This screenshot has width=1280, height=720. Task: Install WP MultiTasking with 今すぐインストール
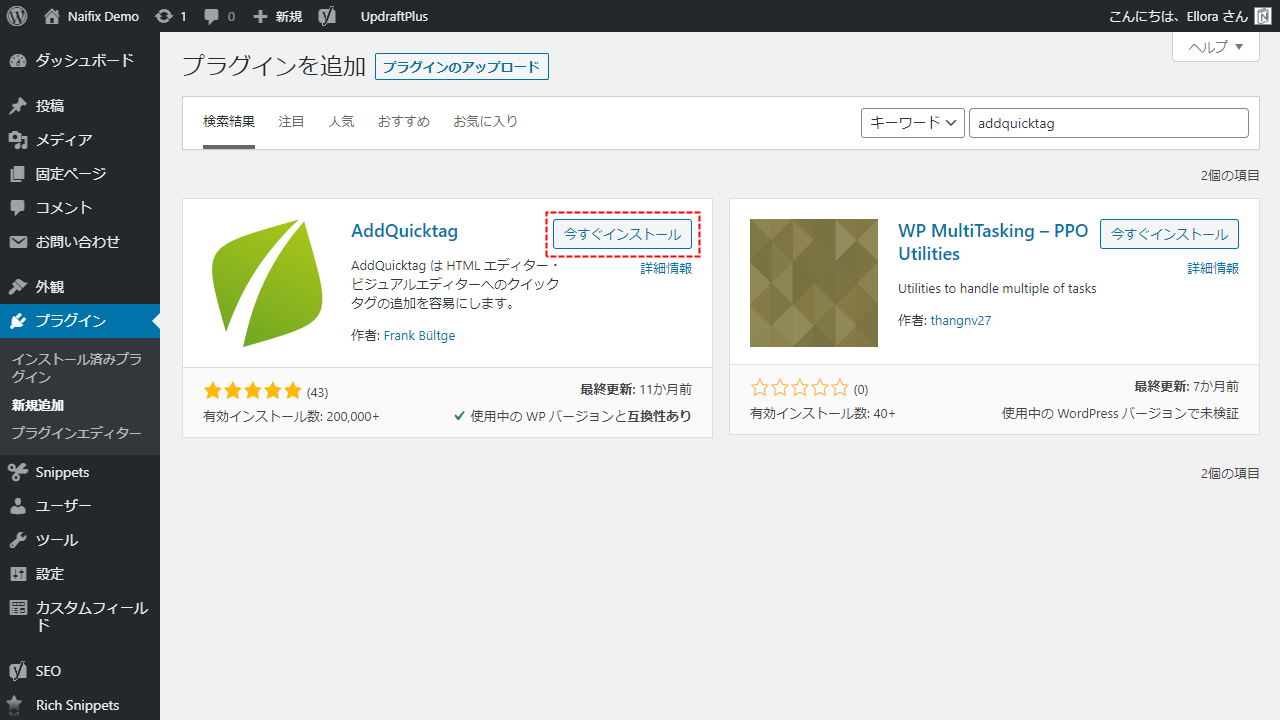tap(1169, 234)
